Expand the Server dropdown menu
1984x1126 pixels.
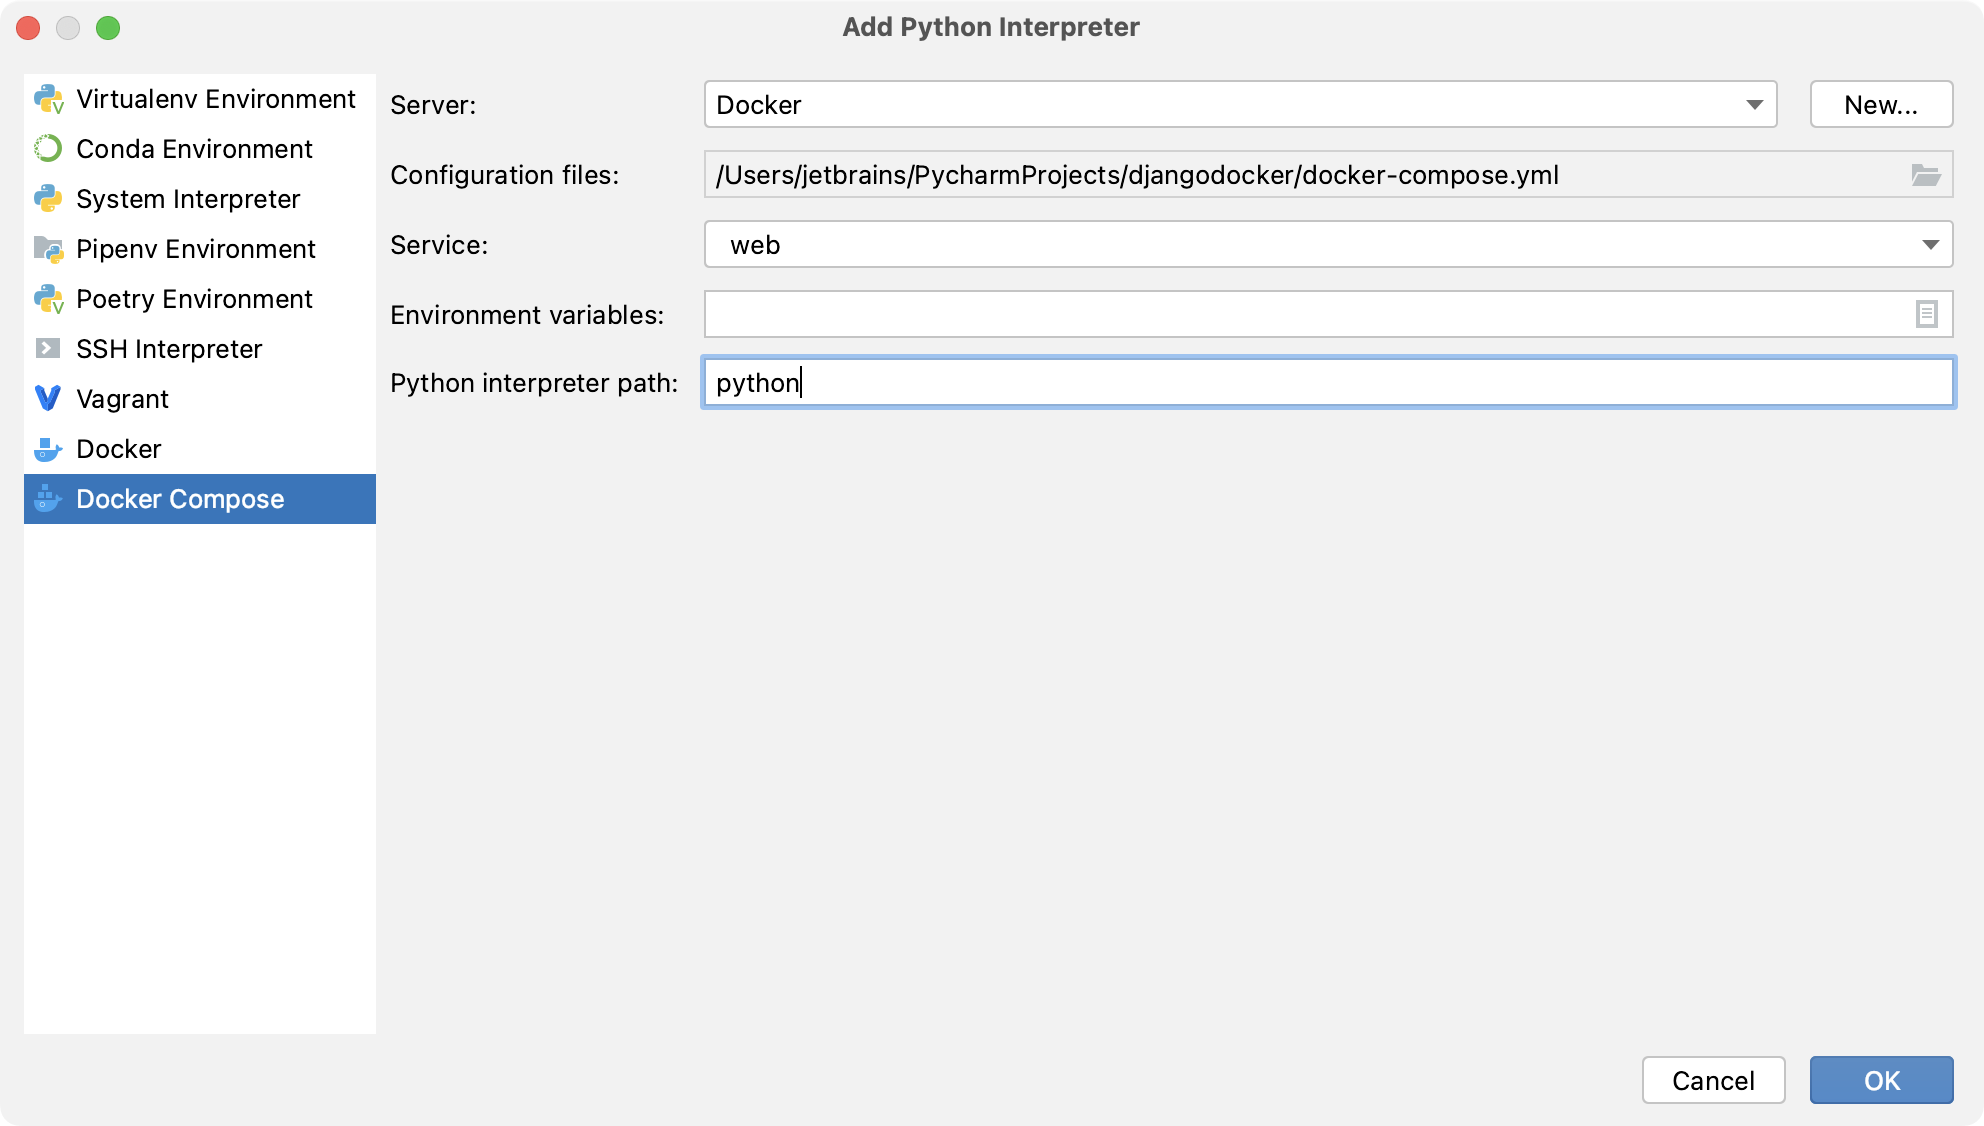1756,105
